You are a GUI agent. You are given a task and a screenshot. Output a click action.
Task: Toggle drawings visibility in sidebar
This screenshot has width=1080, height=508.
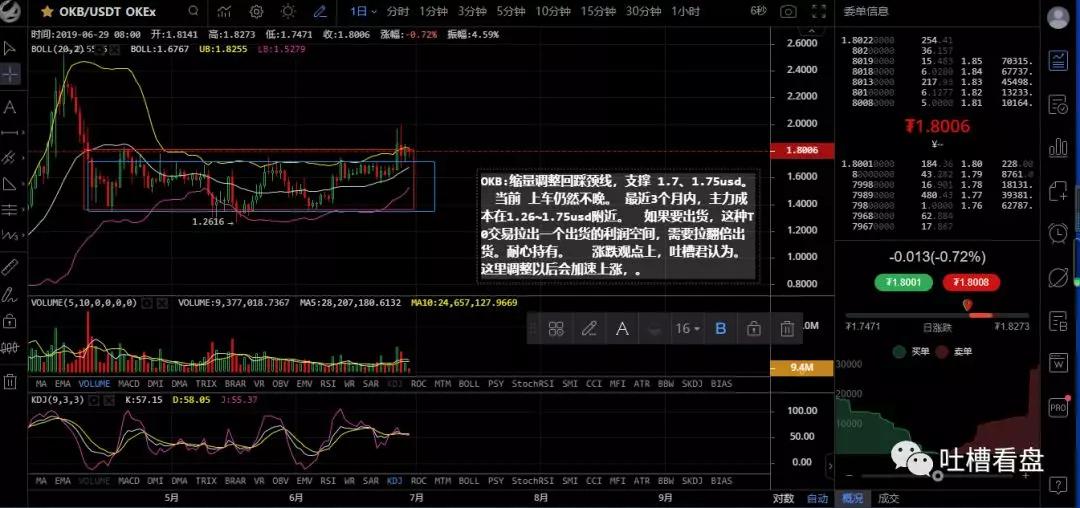(10, 347)
